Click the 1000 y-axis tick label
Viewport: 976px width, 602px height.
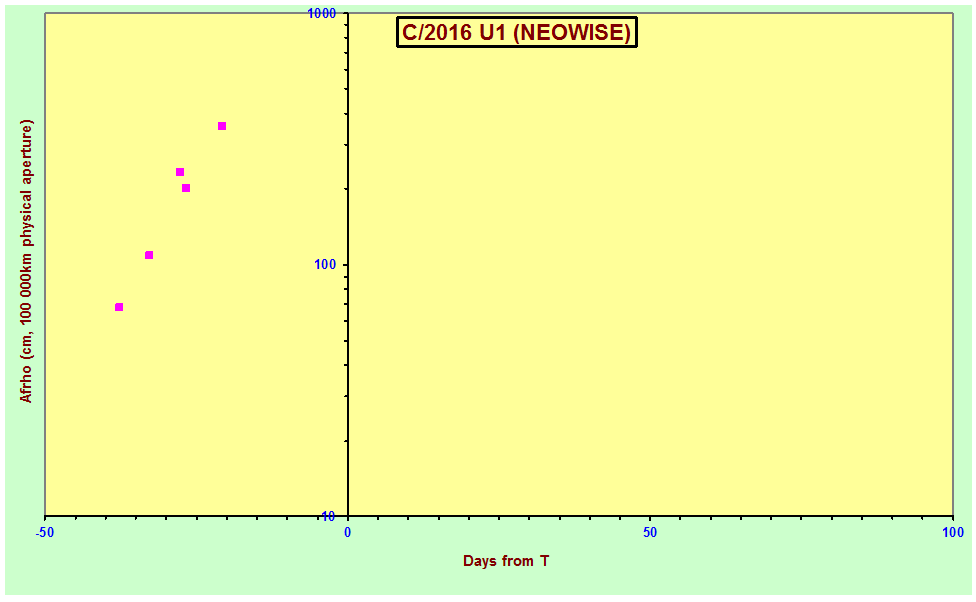(x=322, y=14)
